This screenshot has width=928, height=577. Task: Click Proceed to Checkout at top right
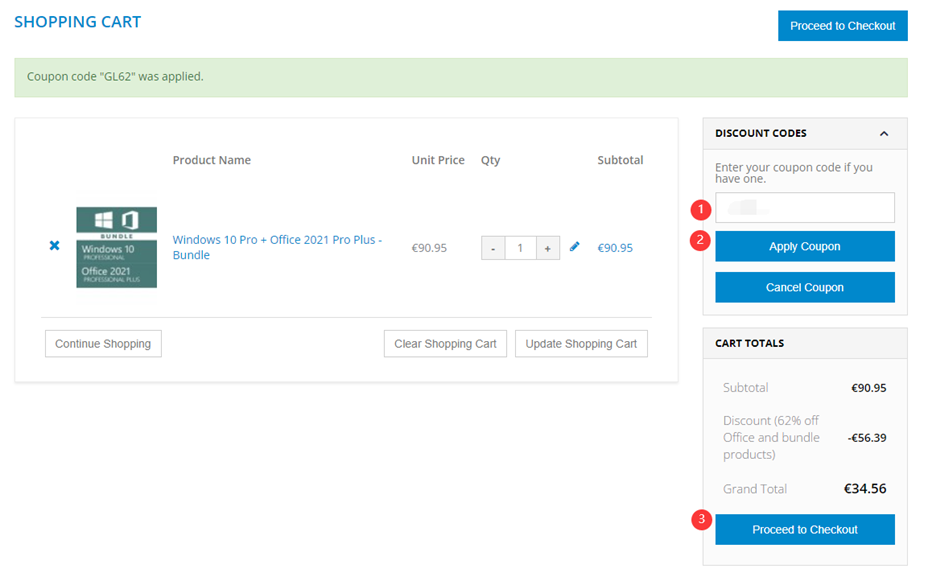[842, 26]
